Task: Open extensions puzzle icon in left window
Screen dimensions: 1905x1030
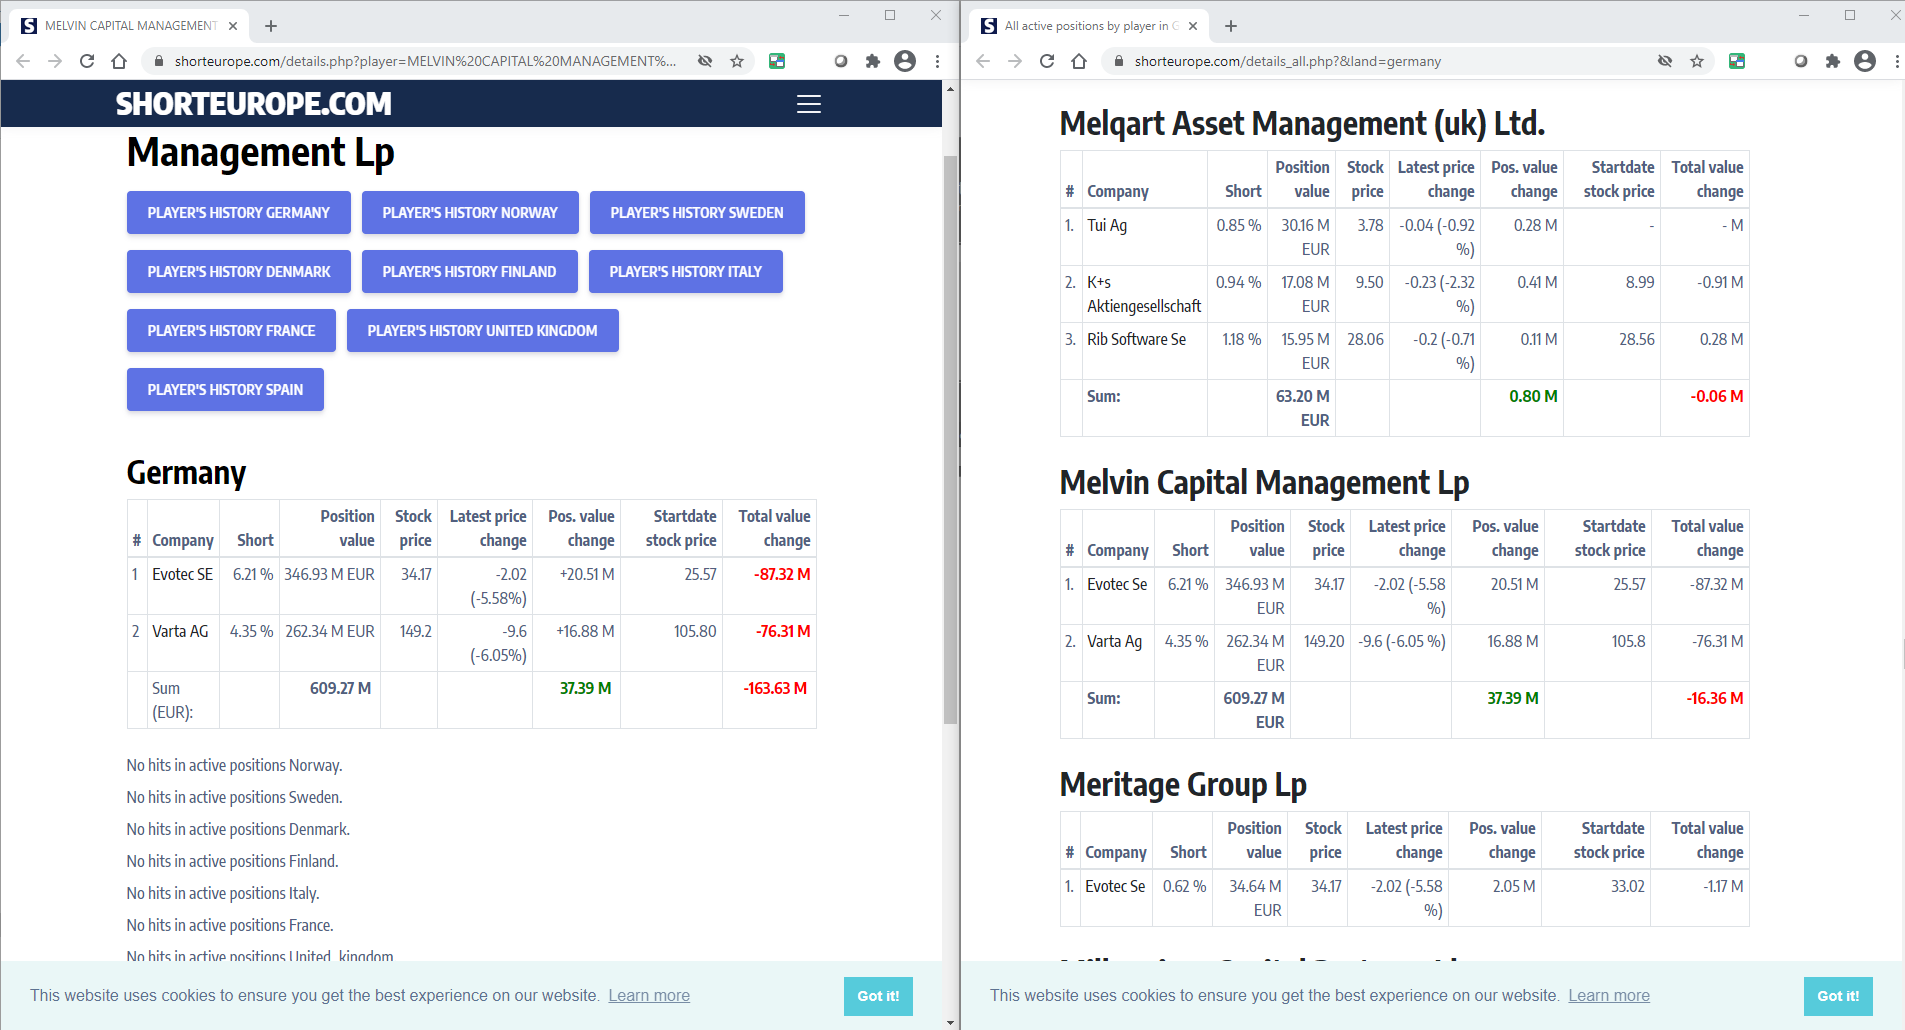Action: (873, 61)
